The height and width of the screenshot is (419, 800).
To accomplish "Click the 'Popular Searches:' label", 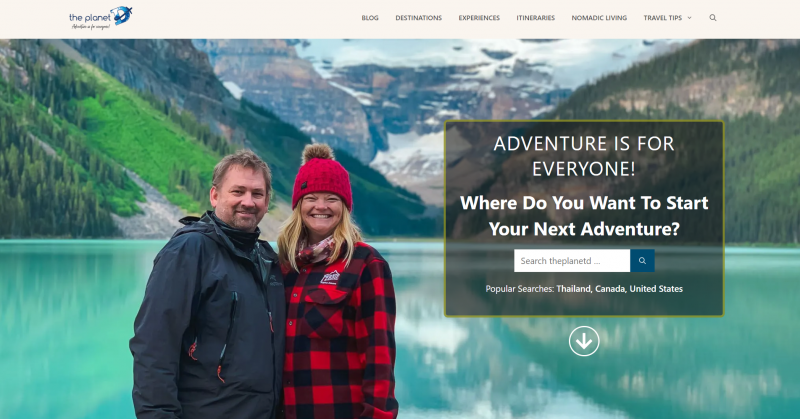I will (519, 289).
